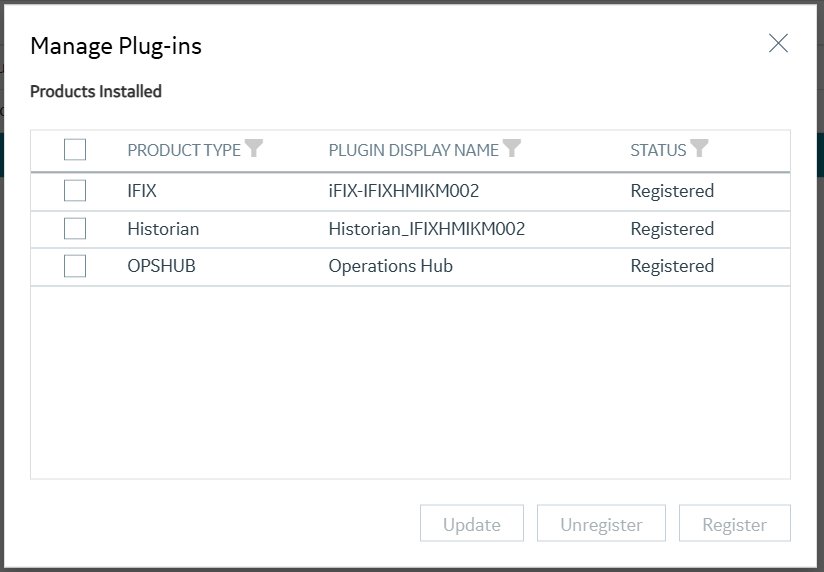Click the Historian product type cell

[x=163, y=229]
